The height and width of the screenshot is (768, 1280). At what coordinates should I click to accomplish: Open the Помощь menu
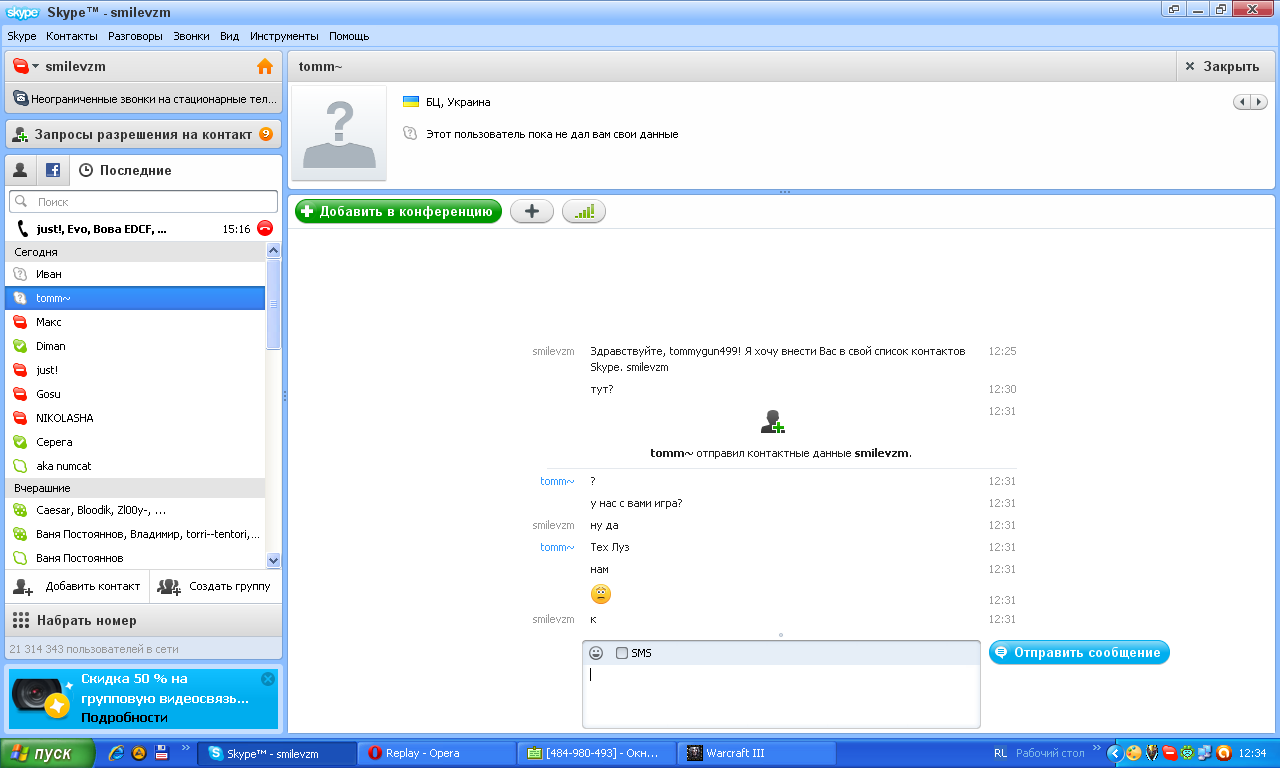click(x=349, y=36)
